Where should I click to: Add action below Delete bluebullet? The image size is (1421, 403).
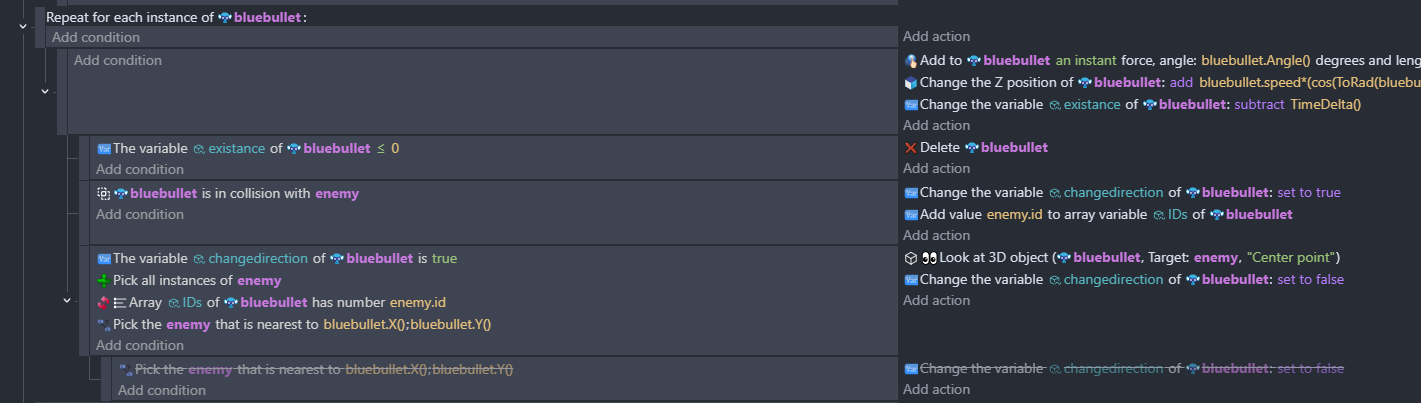pyautogui.click(x=936, y=169)
